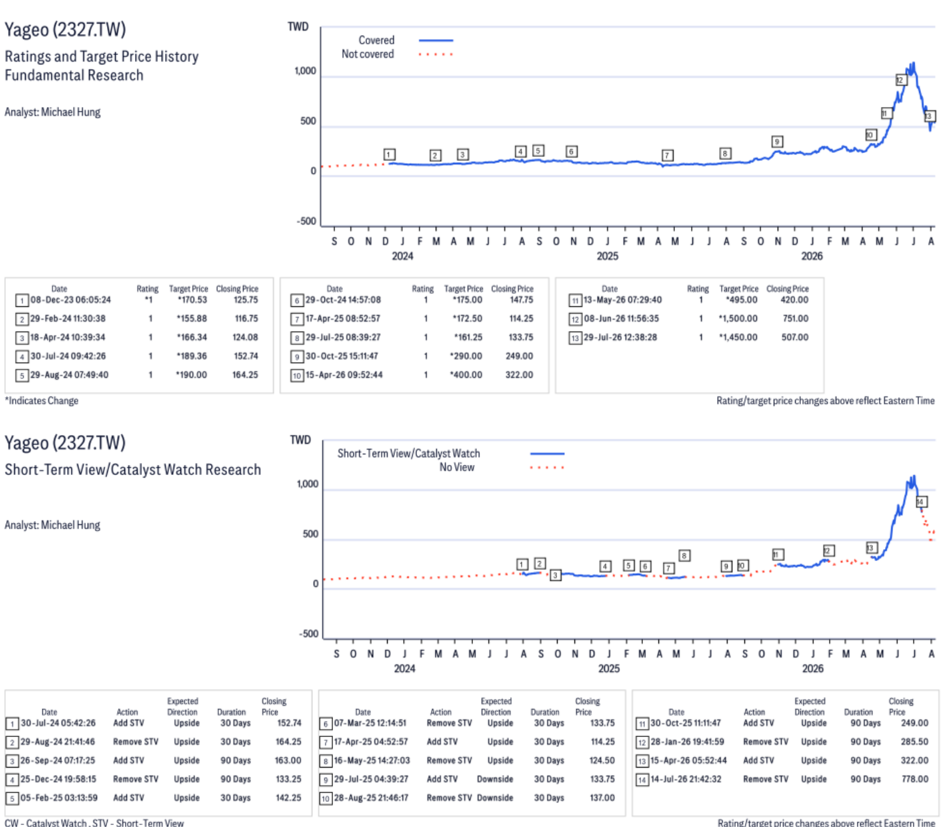Click closing price "124.50"
The width and height of the screenshot is (941, 827).
602,760
